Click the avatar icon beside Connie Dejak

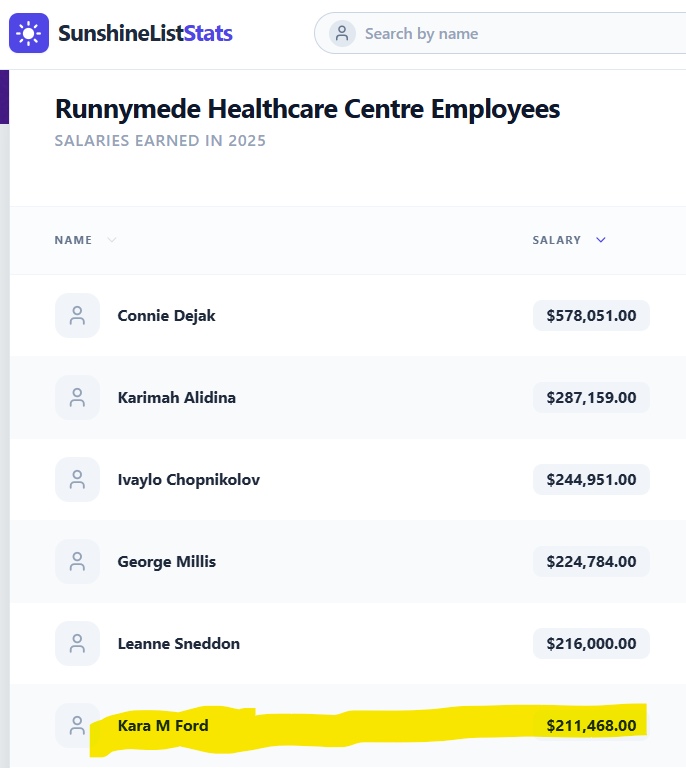(77, 315)
